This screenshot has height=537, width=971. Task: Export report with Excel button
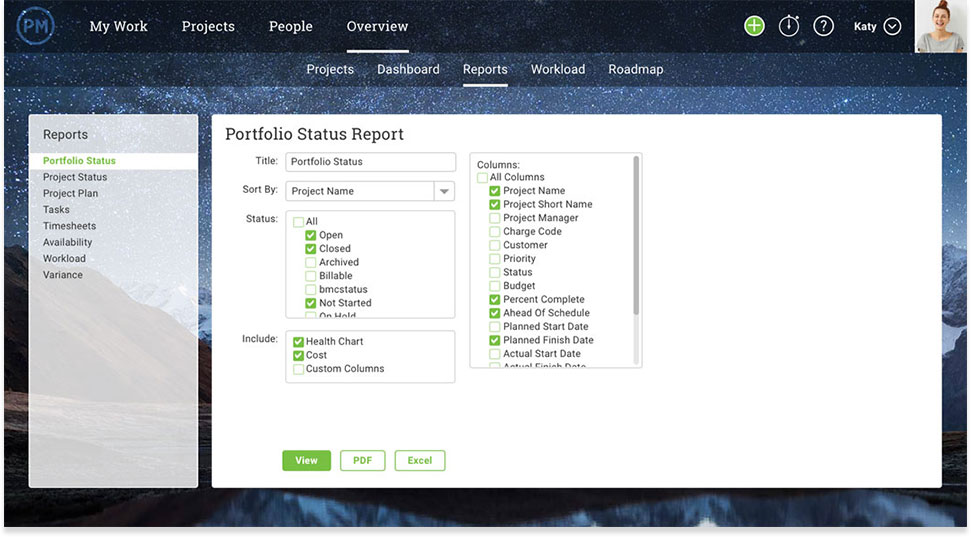click(420, 461)
